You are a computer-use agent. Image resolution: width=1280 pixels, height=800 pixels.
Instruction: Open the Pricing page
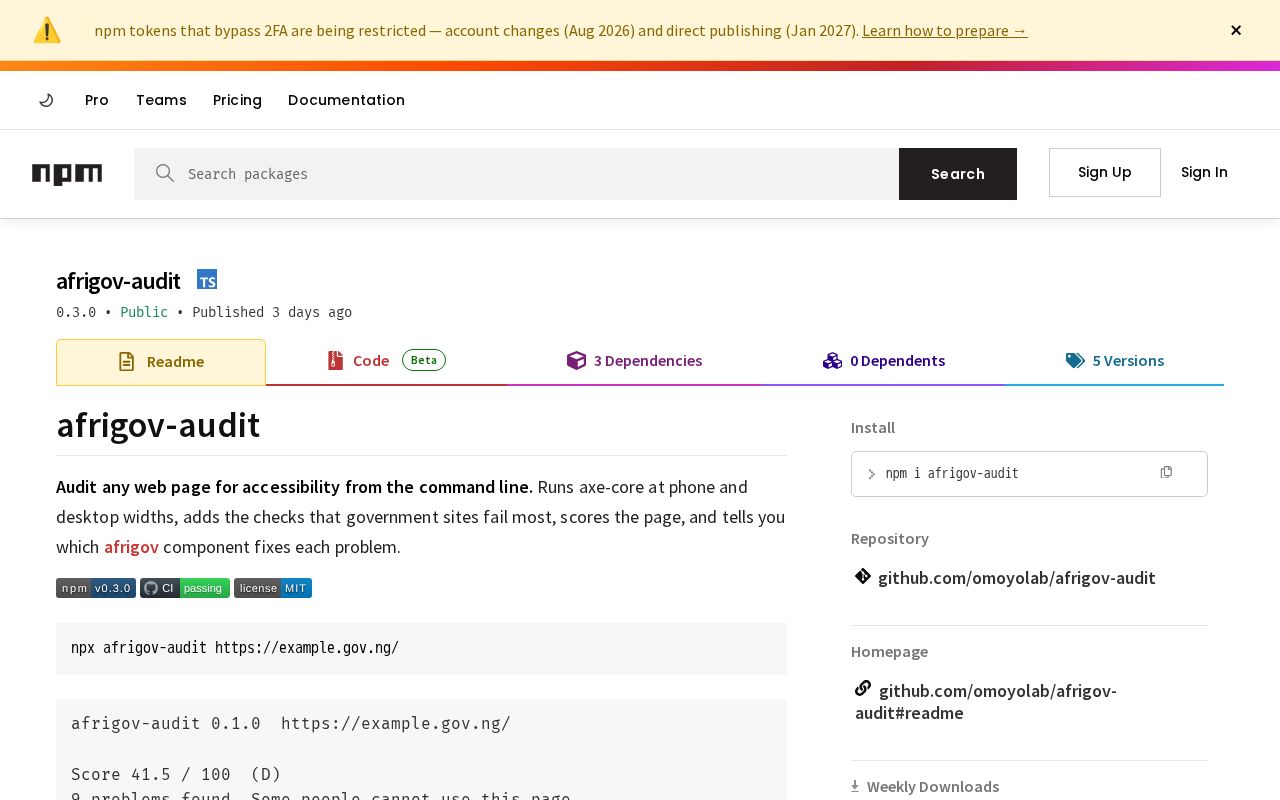click(237, 100)
